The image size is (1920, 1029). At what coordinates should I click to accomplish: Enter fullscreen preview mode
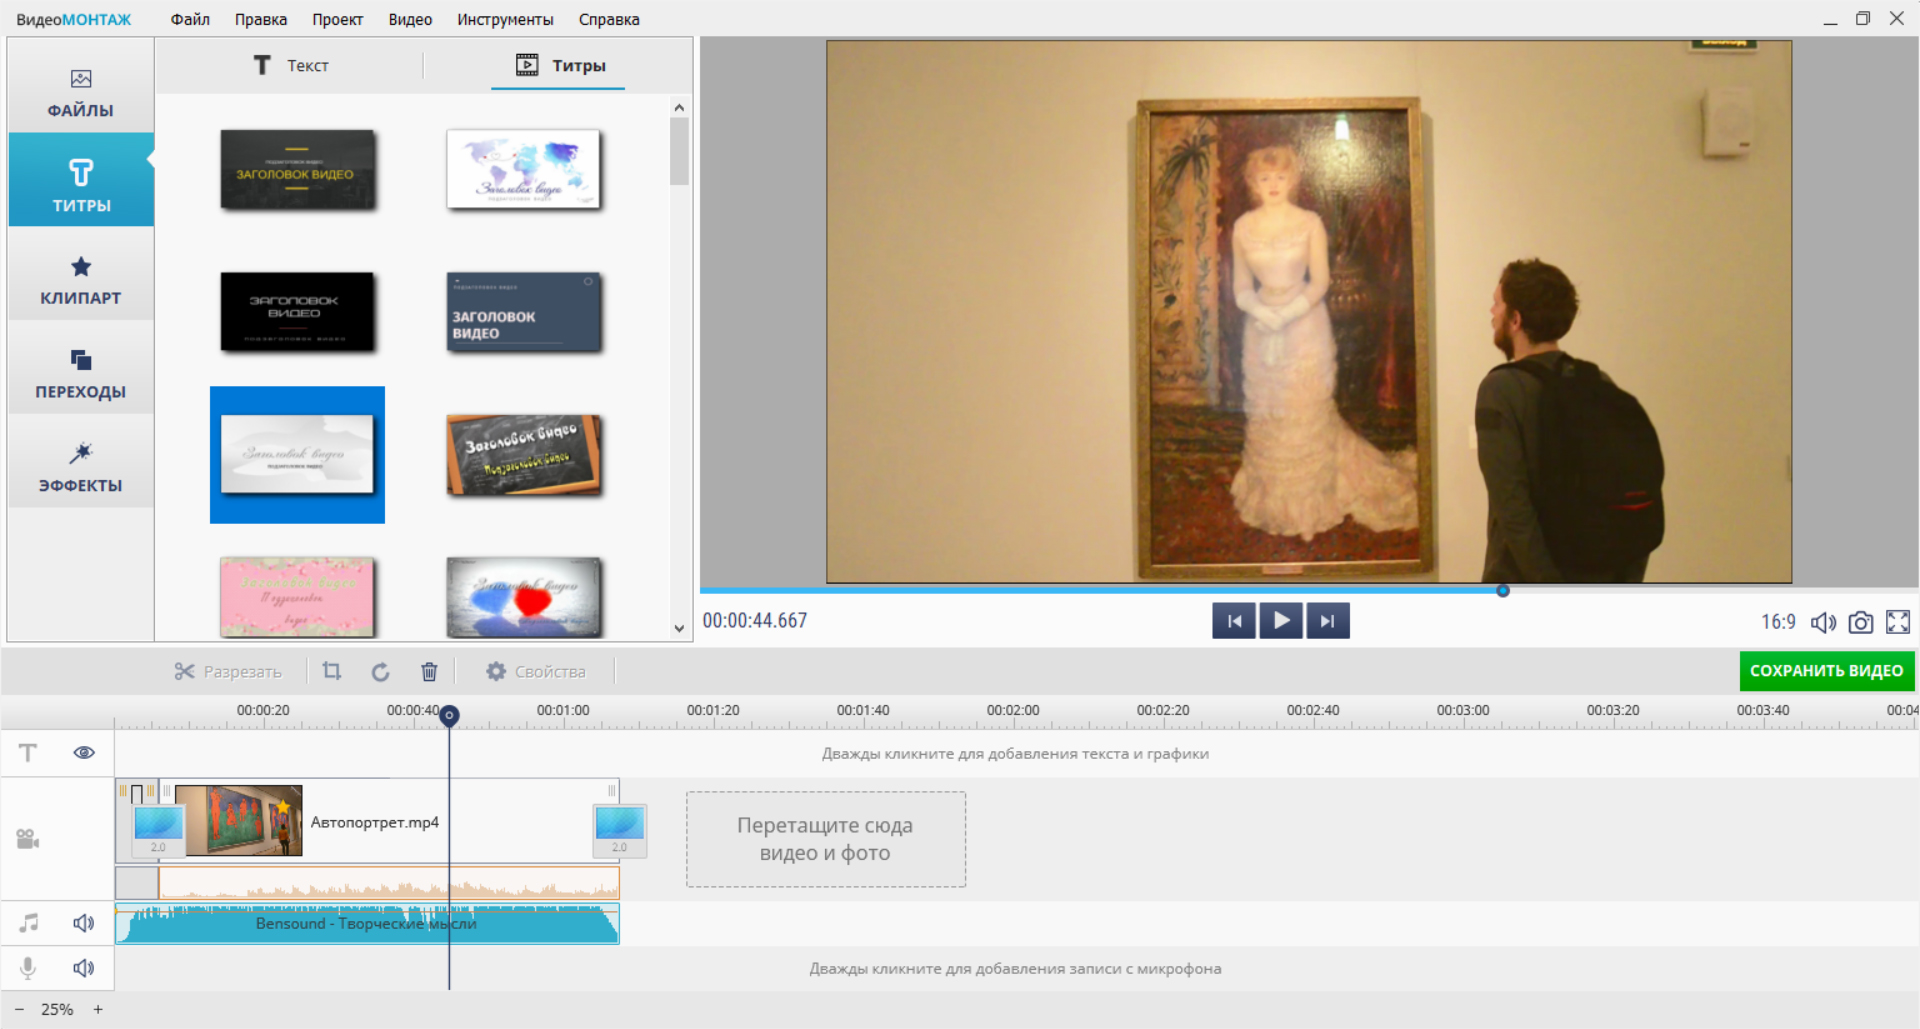click(x=1897, y=622)
